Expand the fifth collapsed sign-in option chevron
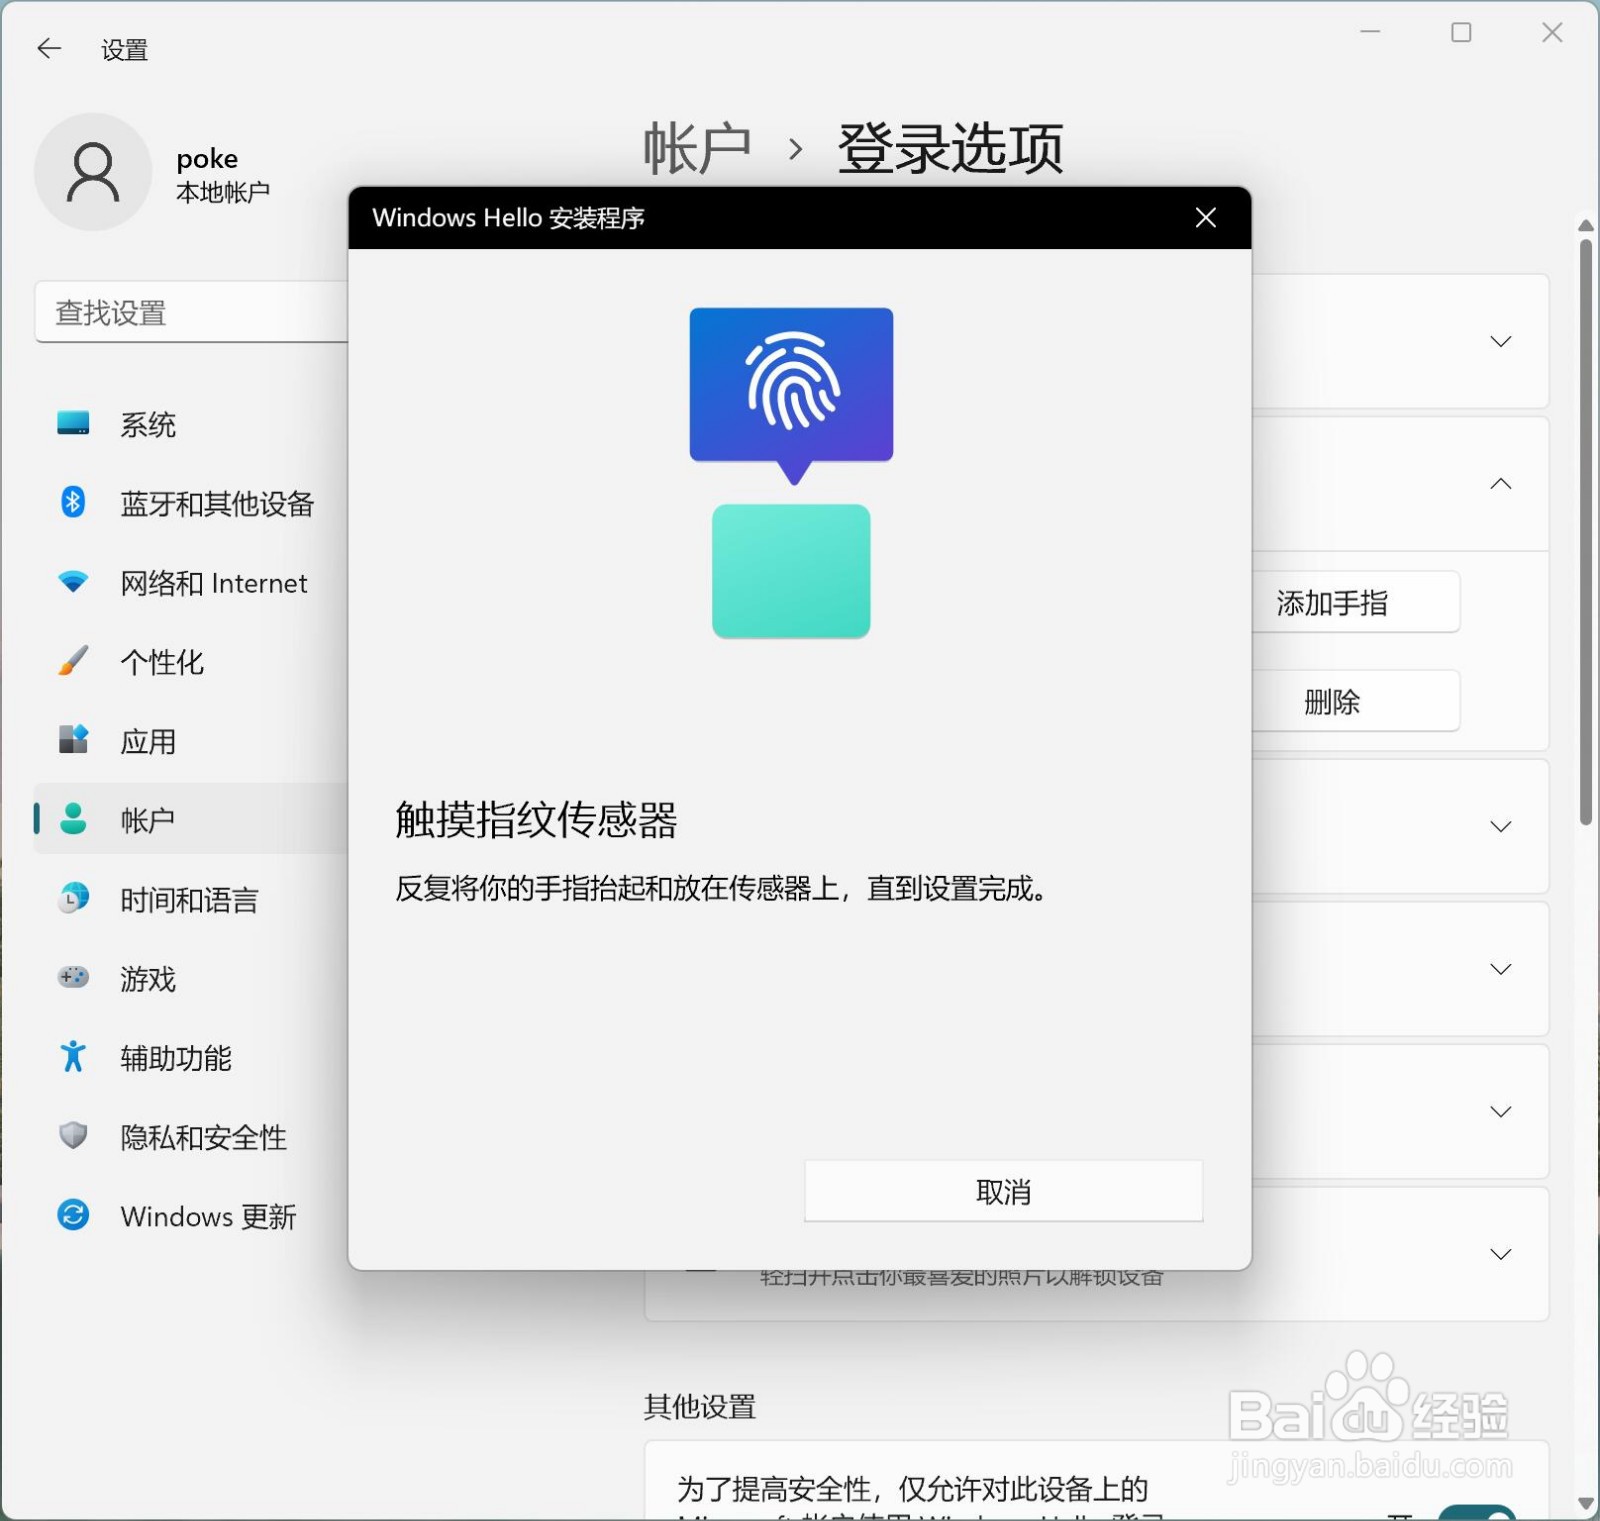The width and height of the screenshot is (1600, 1521). pyautogui.click(x=1500, y=1111)
